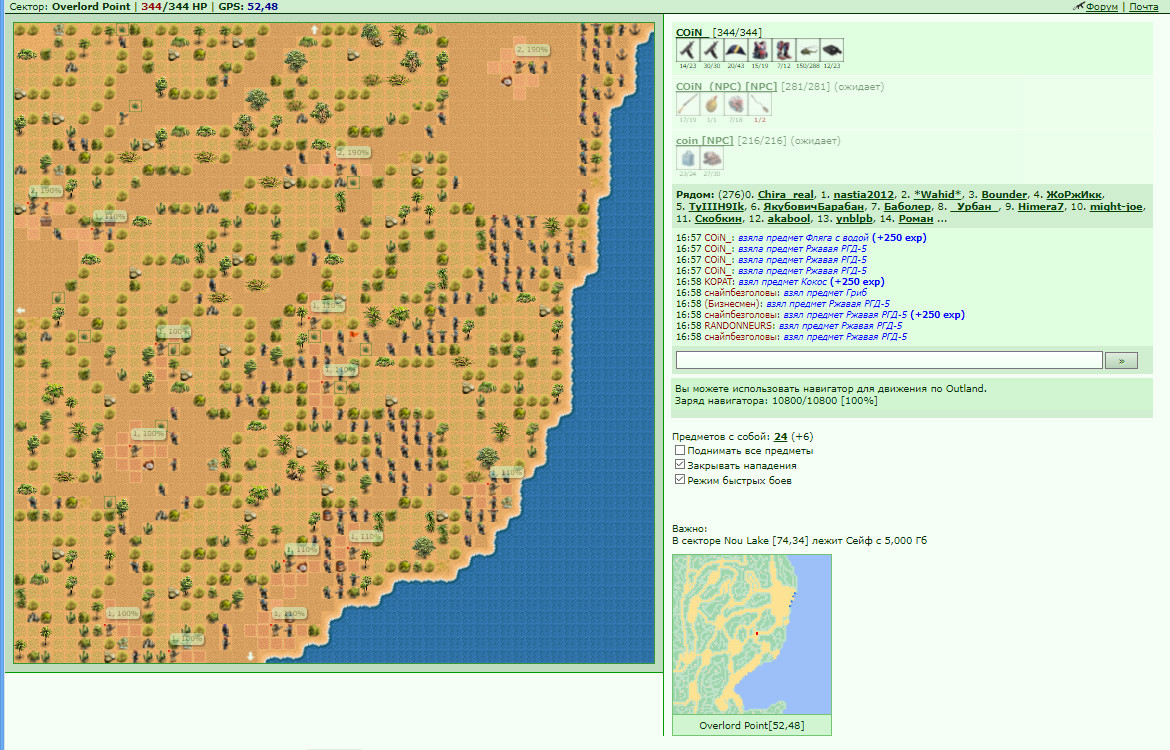Click the Overlord Point minimap thumbnail

click(x=752, y=634)
